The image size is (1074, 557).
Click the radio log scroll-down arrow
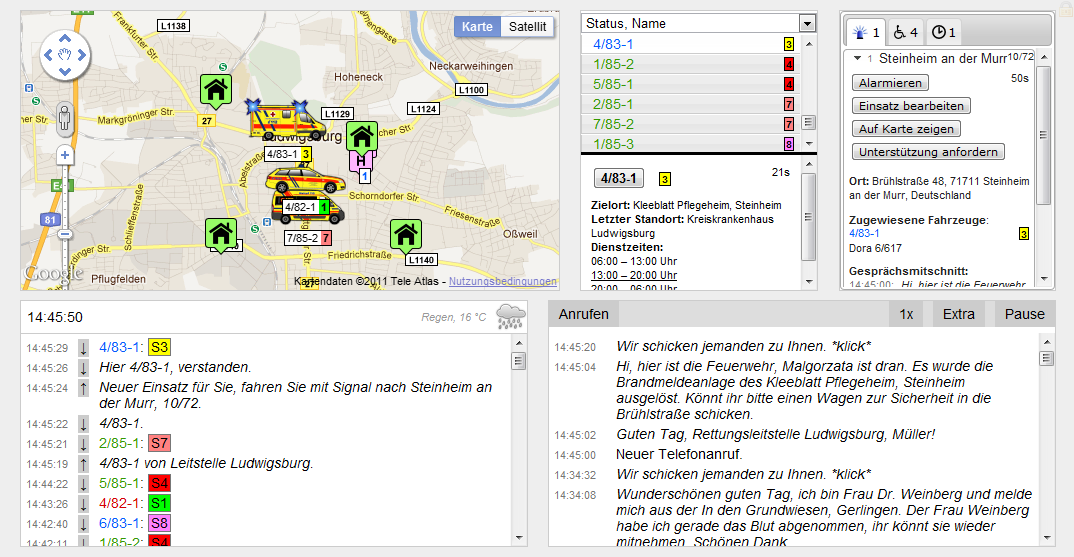click(x=519, y=538)
